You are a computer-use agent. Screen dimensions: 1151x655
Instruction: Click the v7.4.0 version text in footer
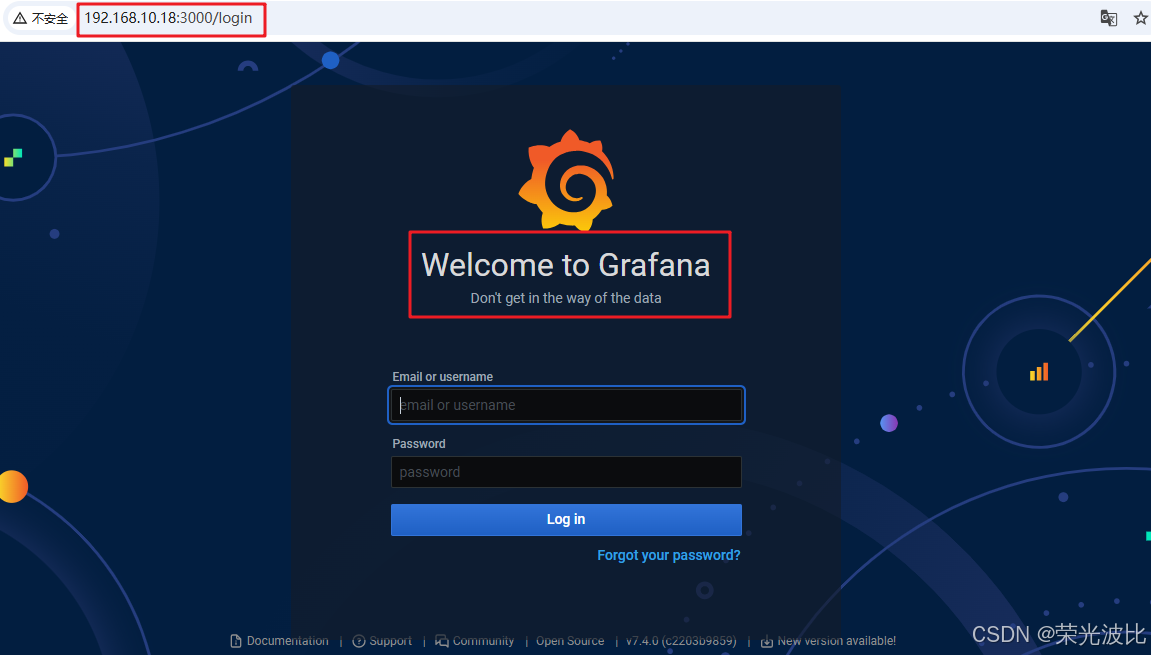point(680,641)
